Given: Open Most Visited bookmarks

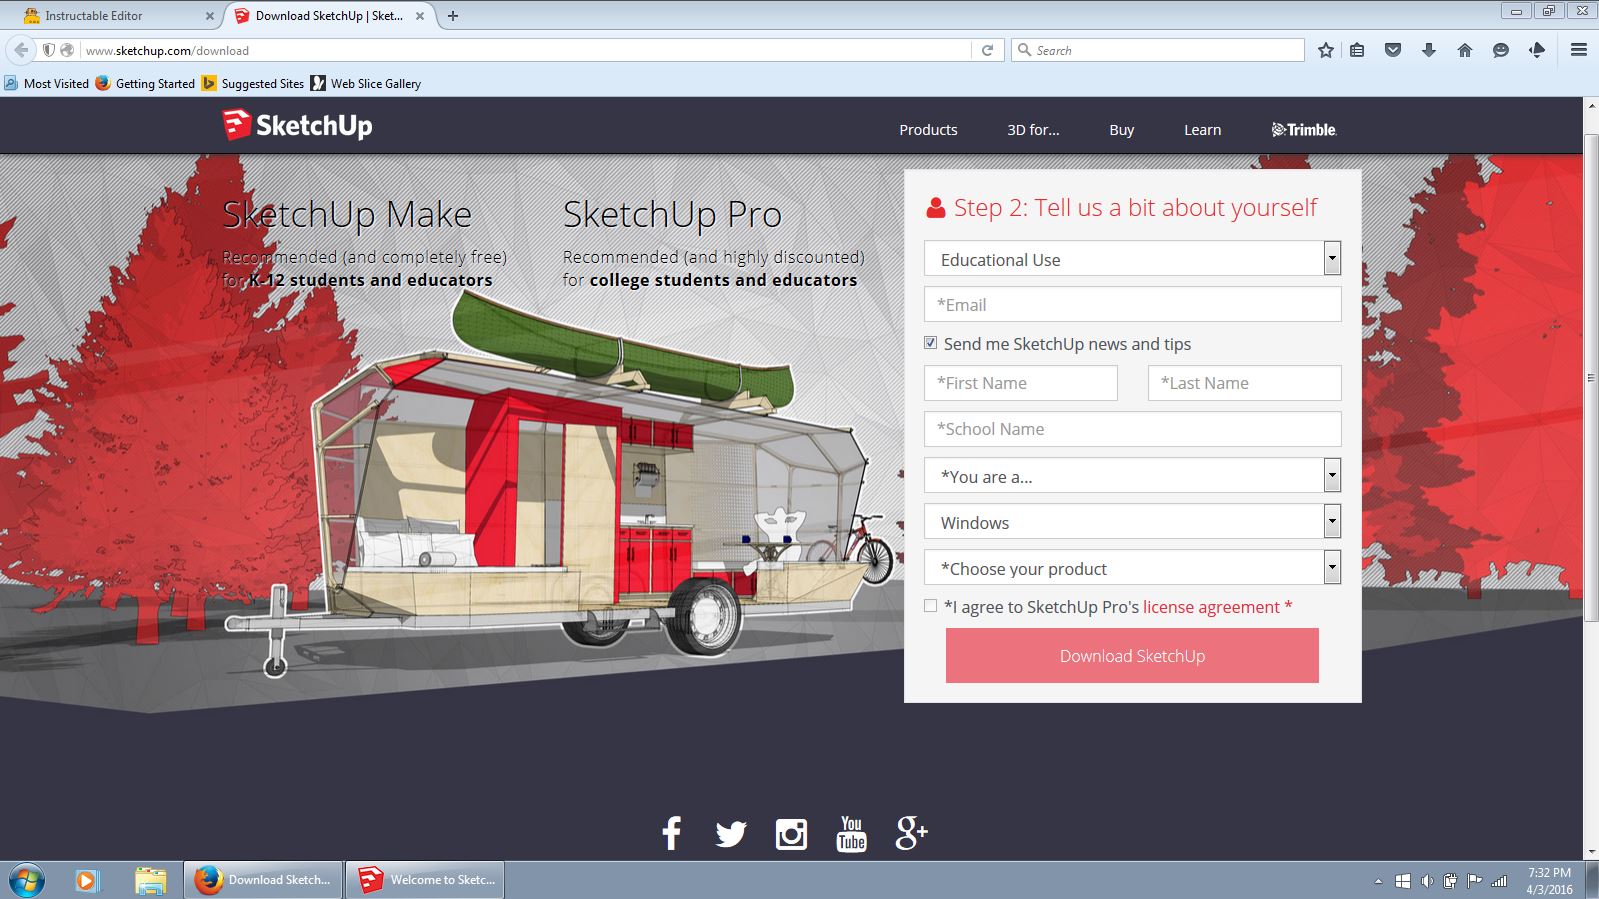Looking at the screenshot, I should pyautogui.click(x=47, y=84).
